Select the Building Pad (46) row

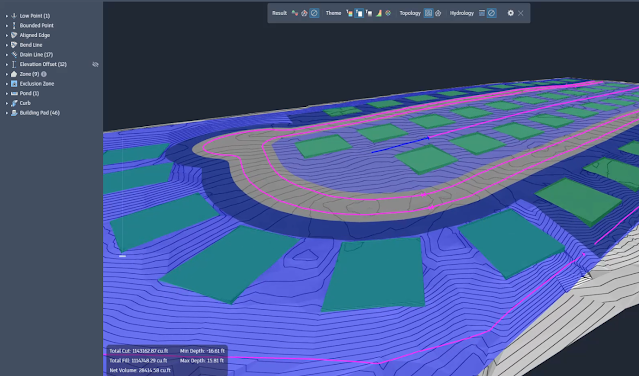pos(51,113)
